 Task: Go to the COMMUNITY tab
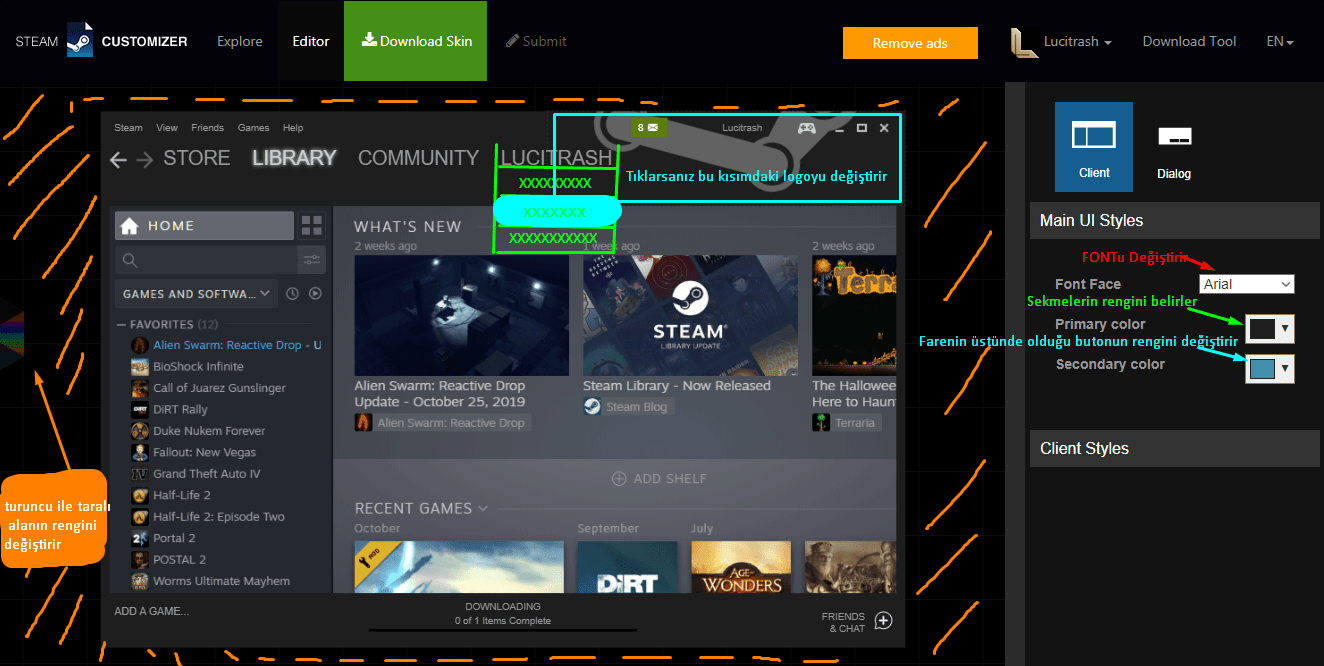click(418, 158)
